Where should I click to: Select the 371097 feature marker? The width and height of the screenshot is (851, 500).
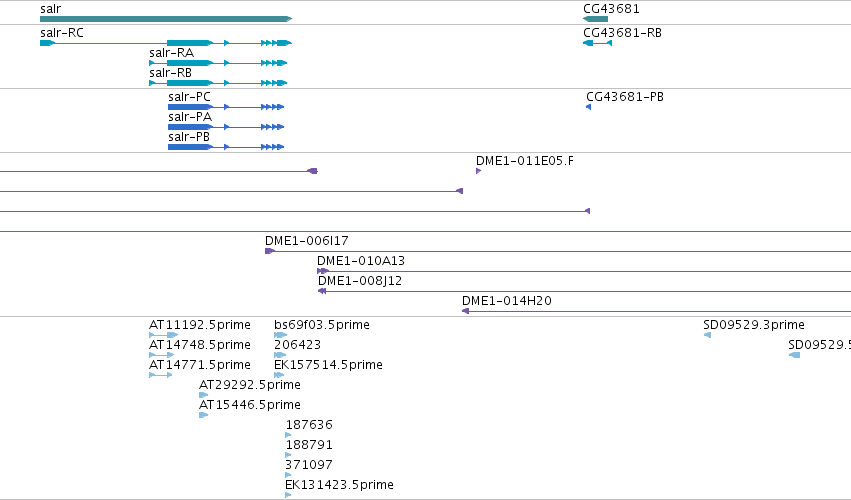pyautogui.click(x=288, y=475)
